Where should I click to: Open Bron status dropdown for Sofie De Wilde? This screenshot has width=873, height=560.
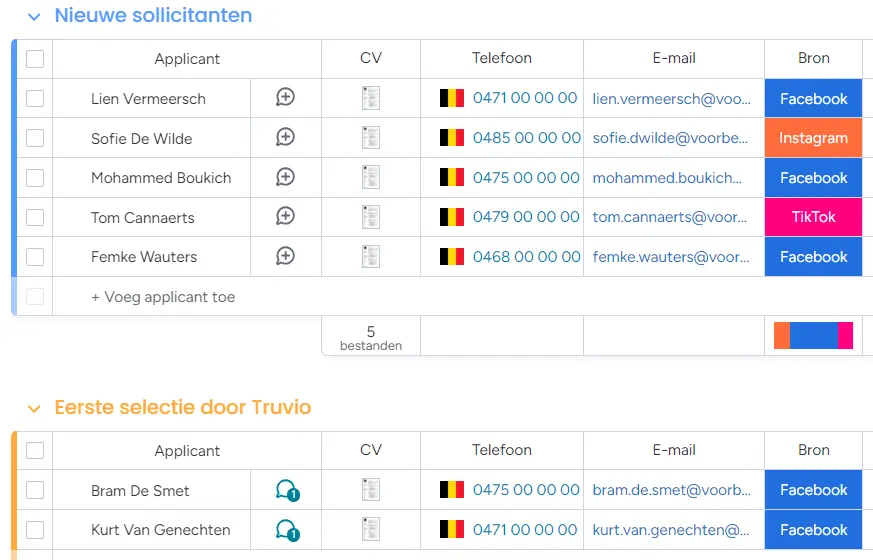(813, 138)
